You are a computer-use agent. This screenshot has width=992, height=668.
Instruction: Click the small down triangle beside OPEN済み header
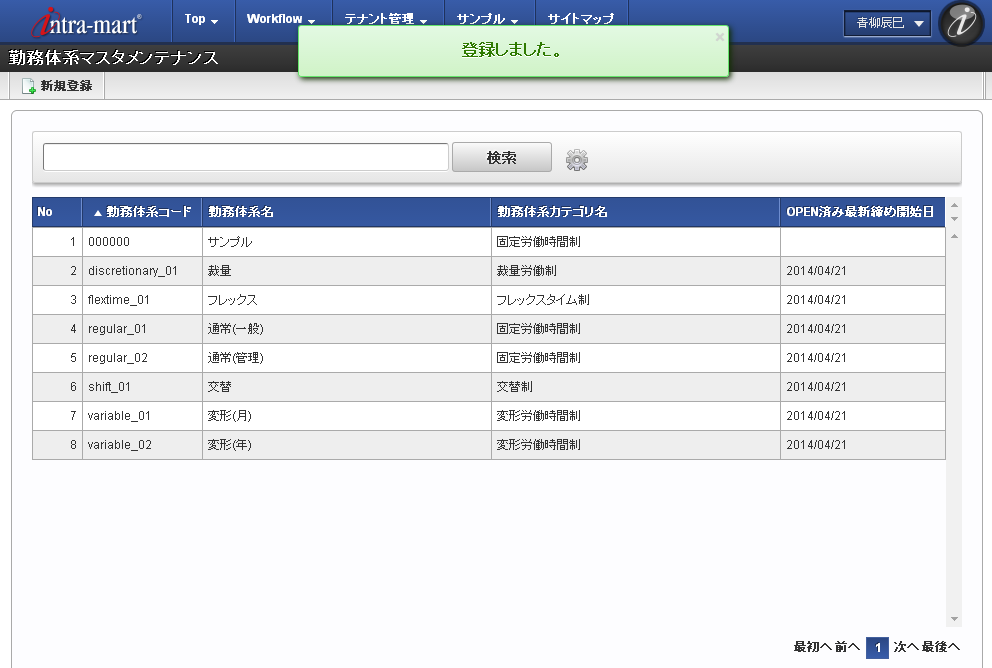[x=954, y=219]
